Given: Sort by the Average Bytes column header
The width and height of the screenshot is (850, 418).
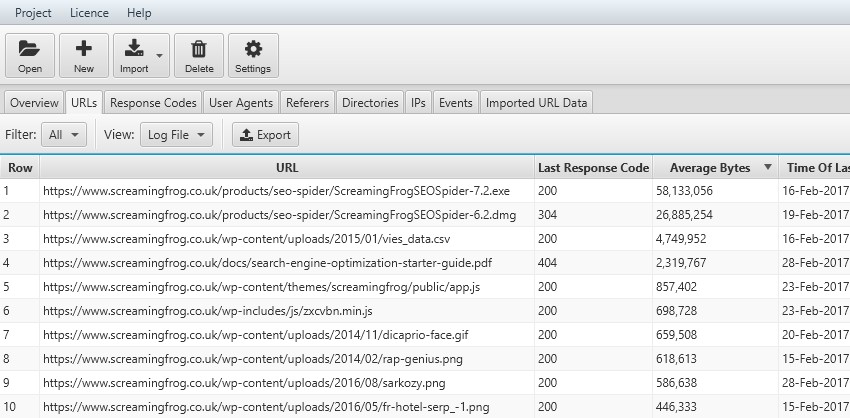Looking at the screenshot, I should click(x=709, y=168).
